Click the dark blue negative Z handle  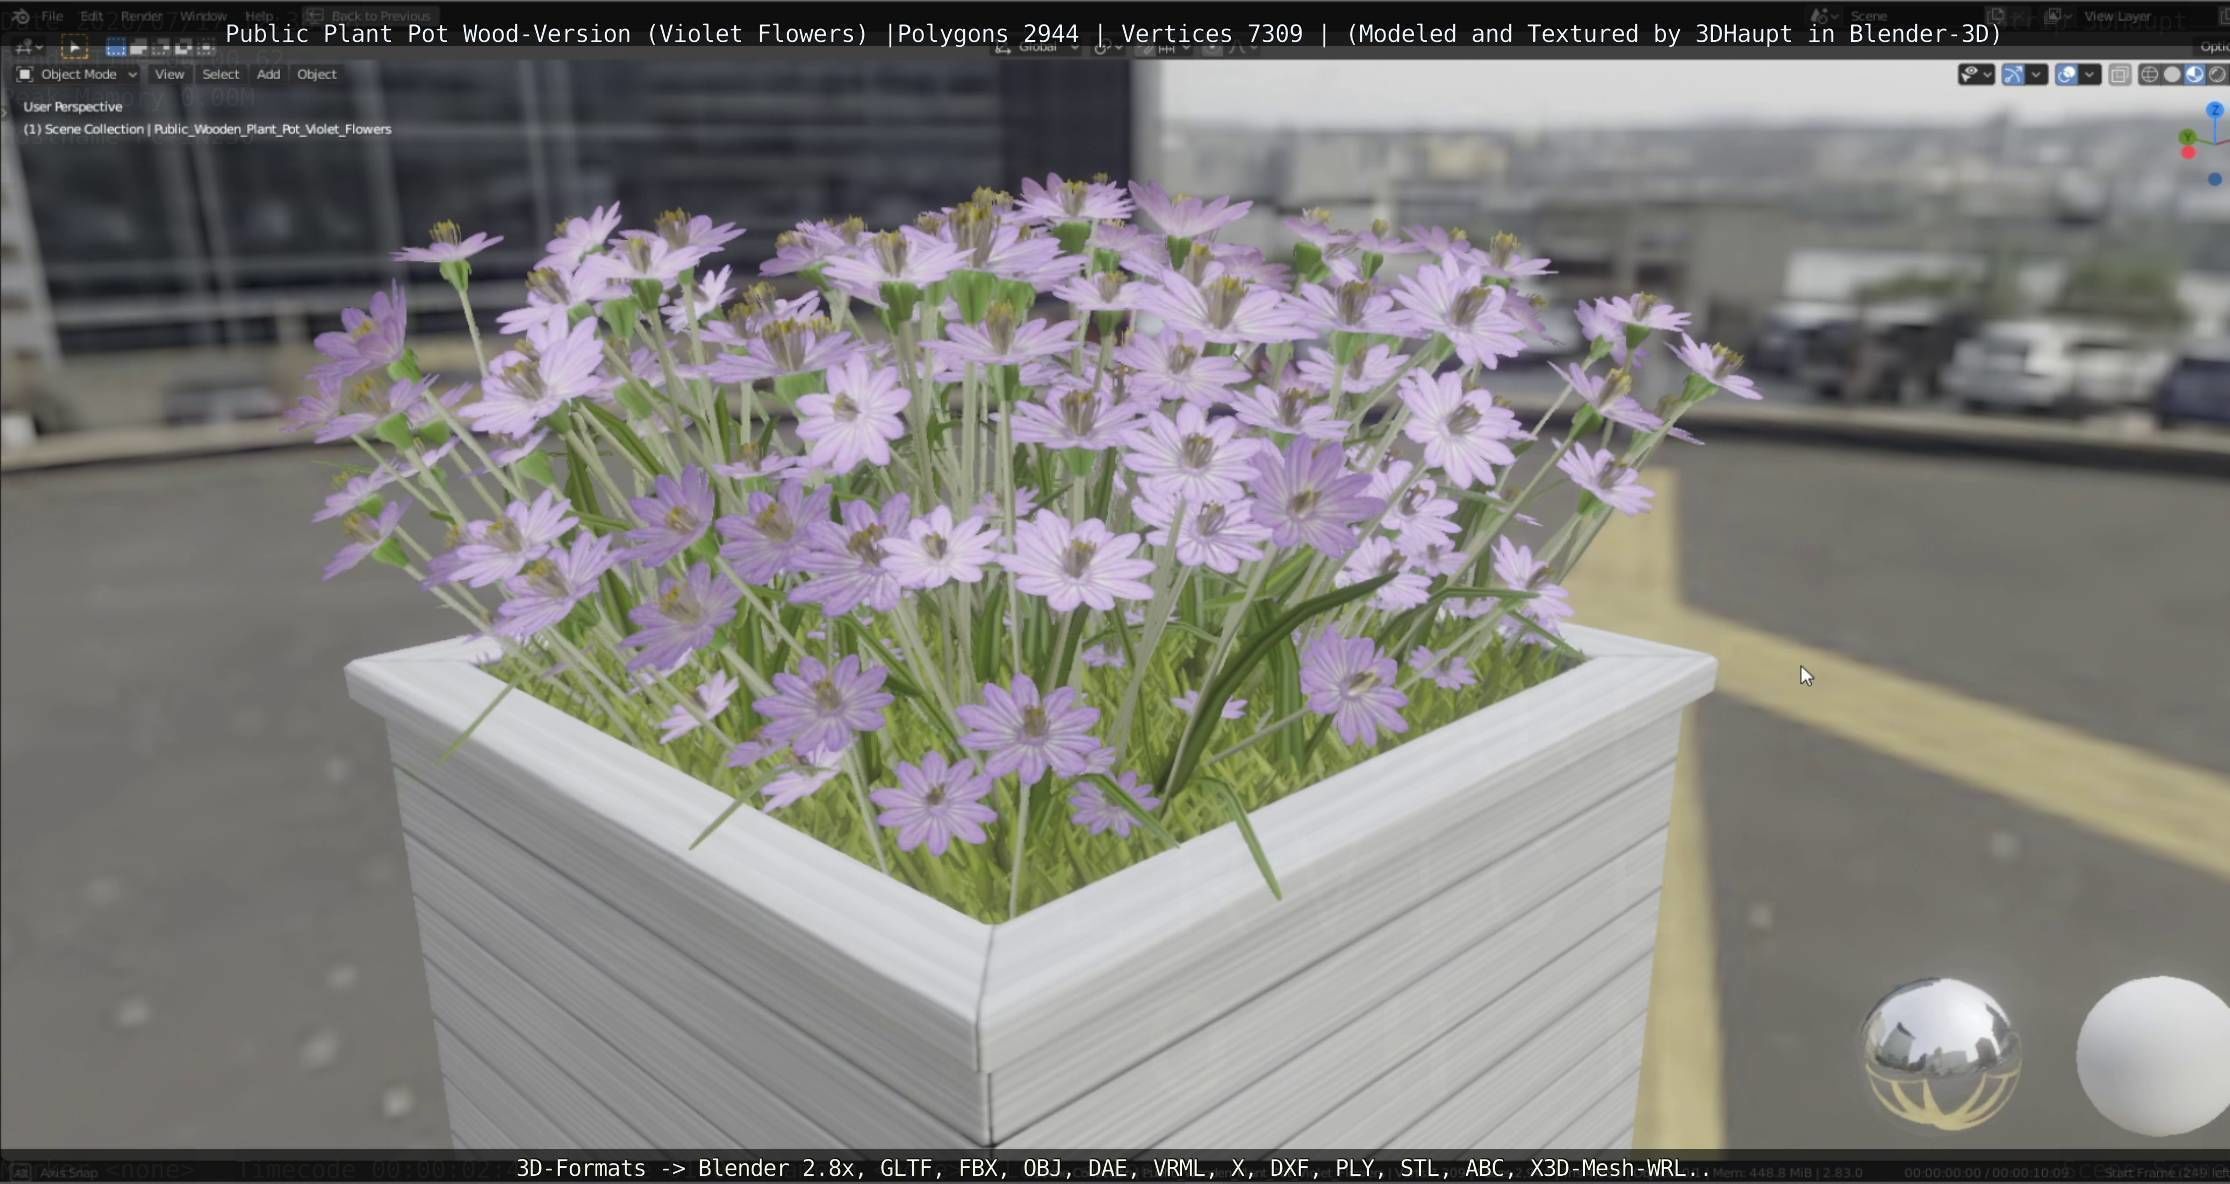[2215, 179]
